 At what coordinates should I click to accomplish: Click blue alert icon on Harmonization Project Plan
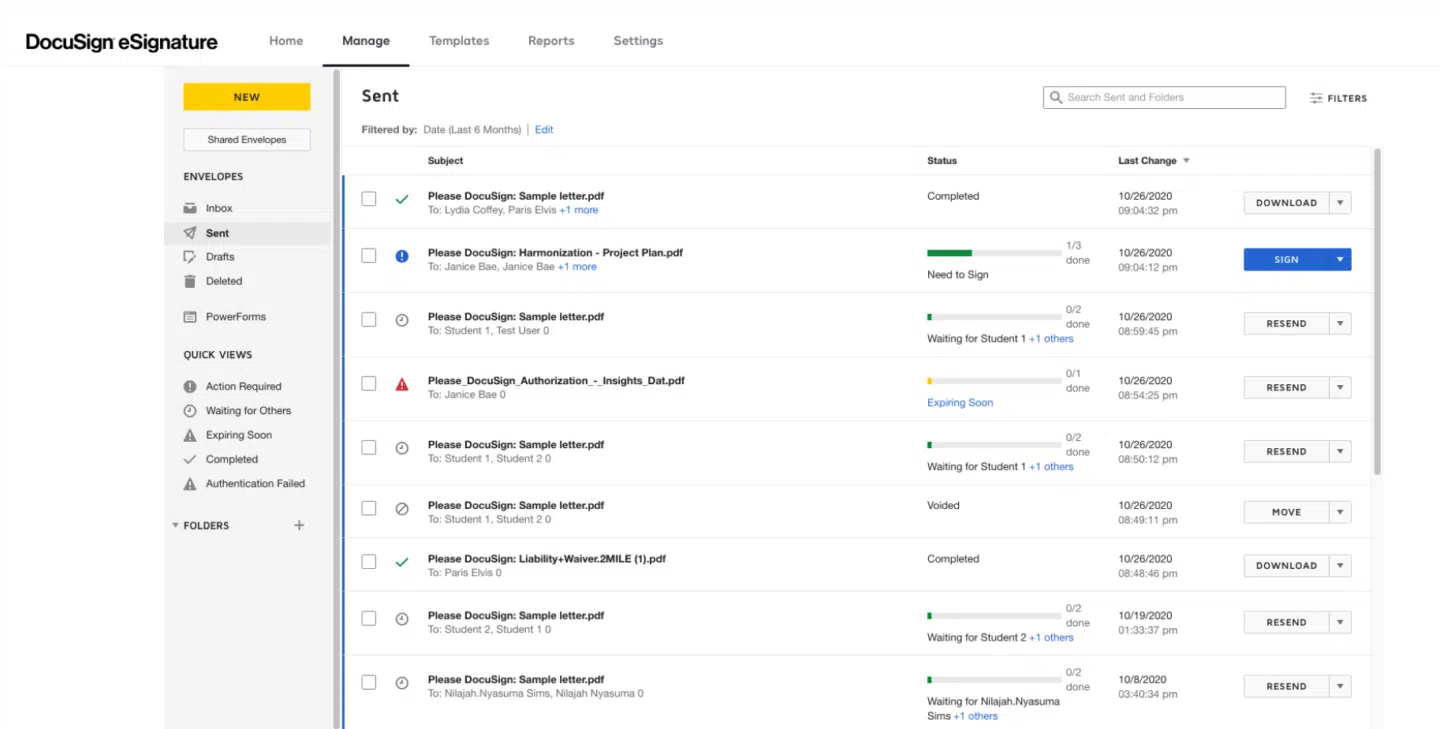[402, 256]
